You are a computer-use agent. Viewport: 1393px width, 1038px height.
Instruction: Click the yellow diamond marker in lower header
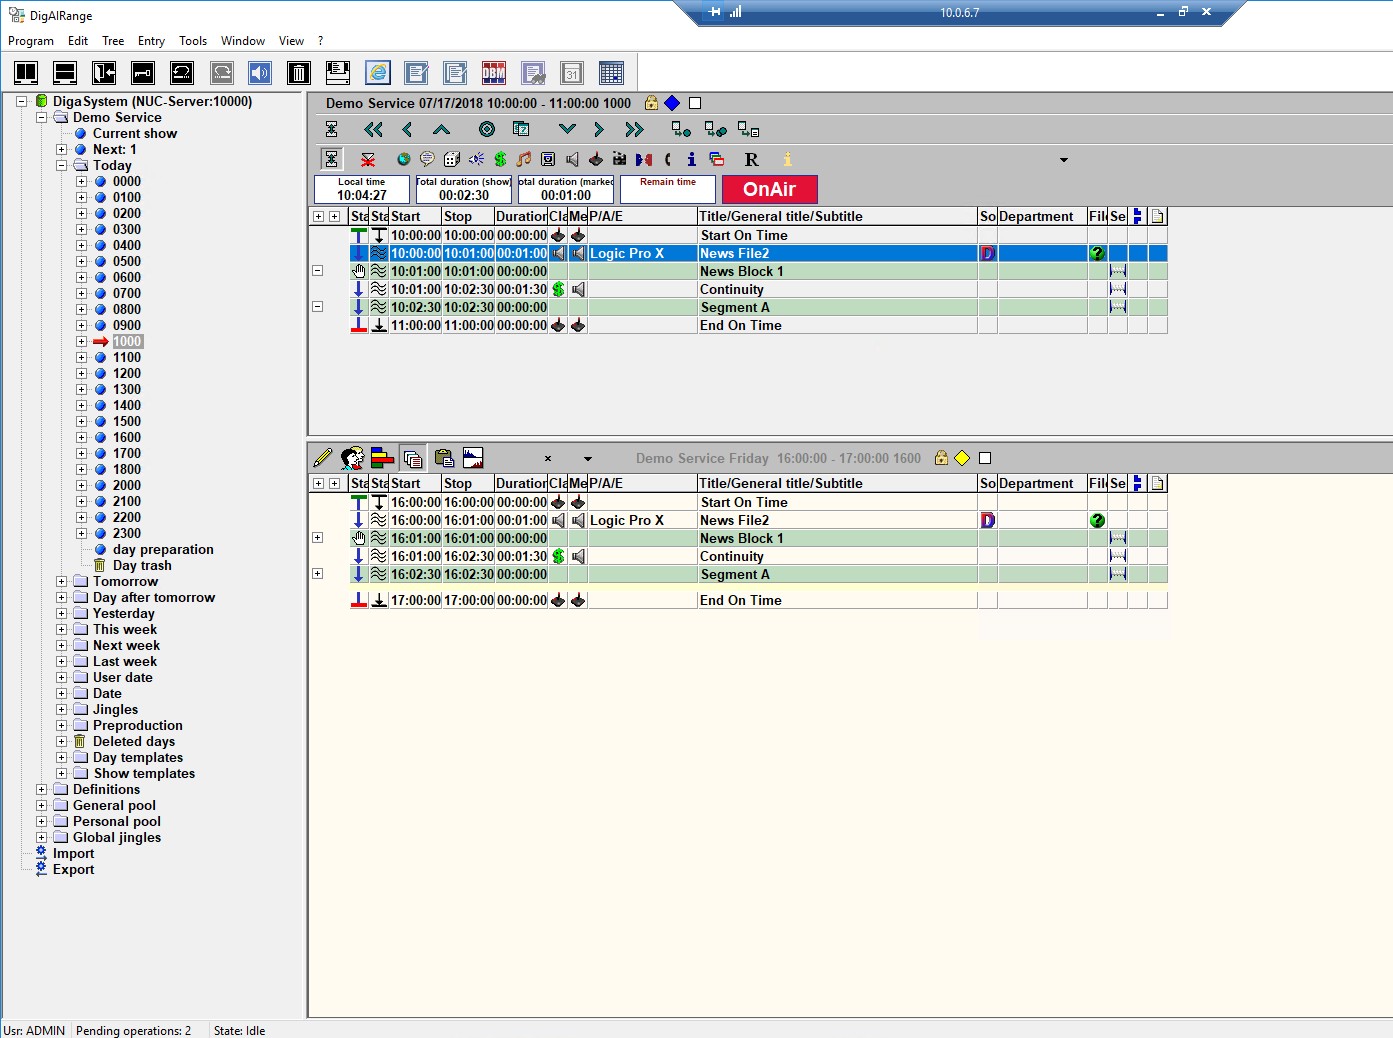[x=962, y=458]
